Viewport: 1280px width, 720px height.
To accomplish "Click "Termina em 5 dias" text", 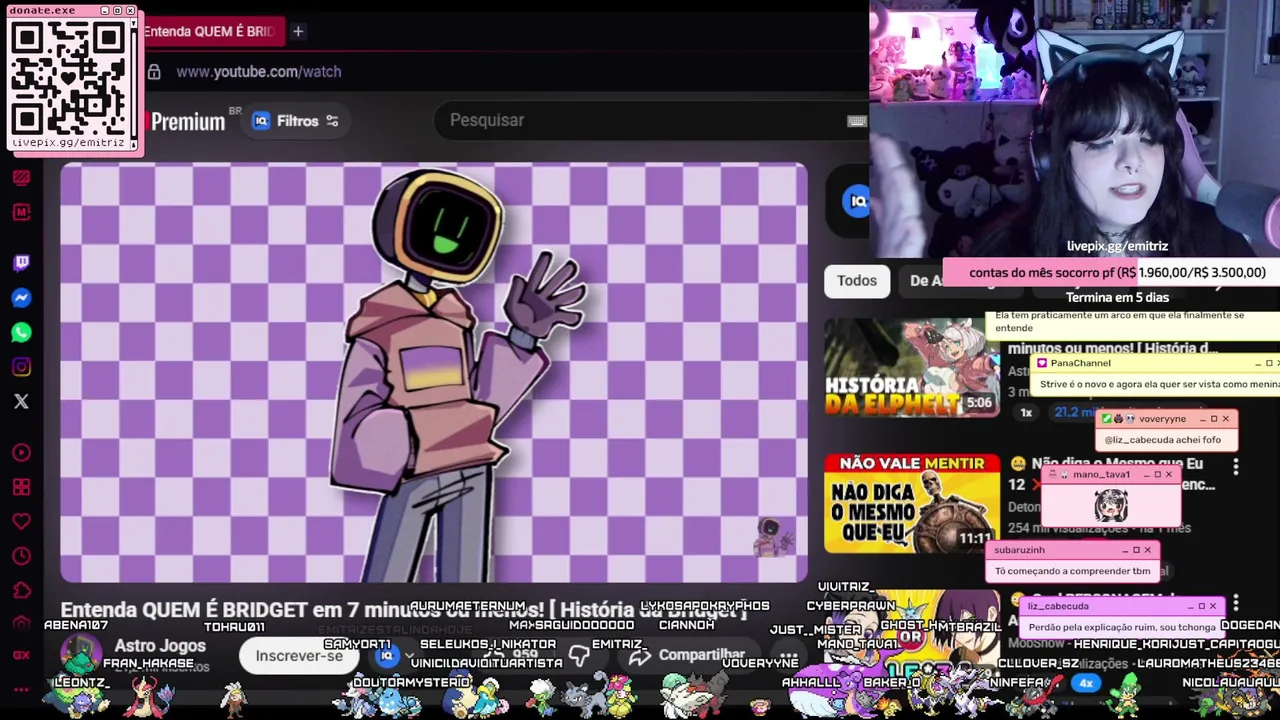I will 1117,297.
